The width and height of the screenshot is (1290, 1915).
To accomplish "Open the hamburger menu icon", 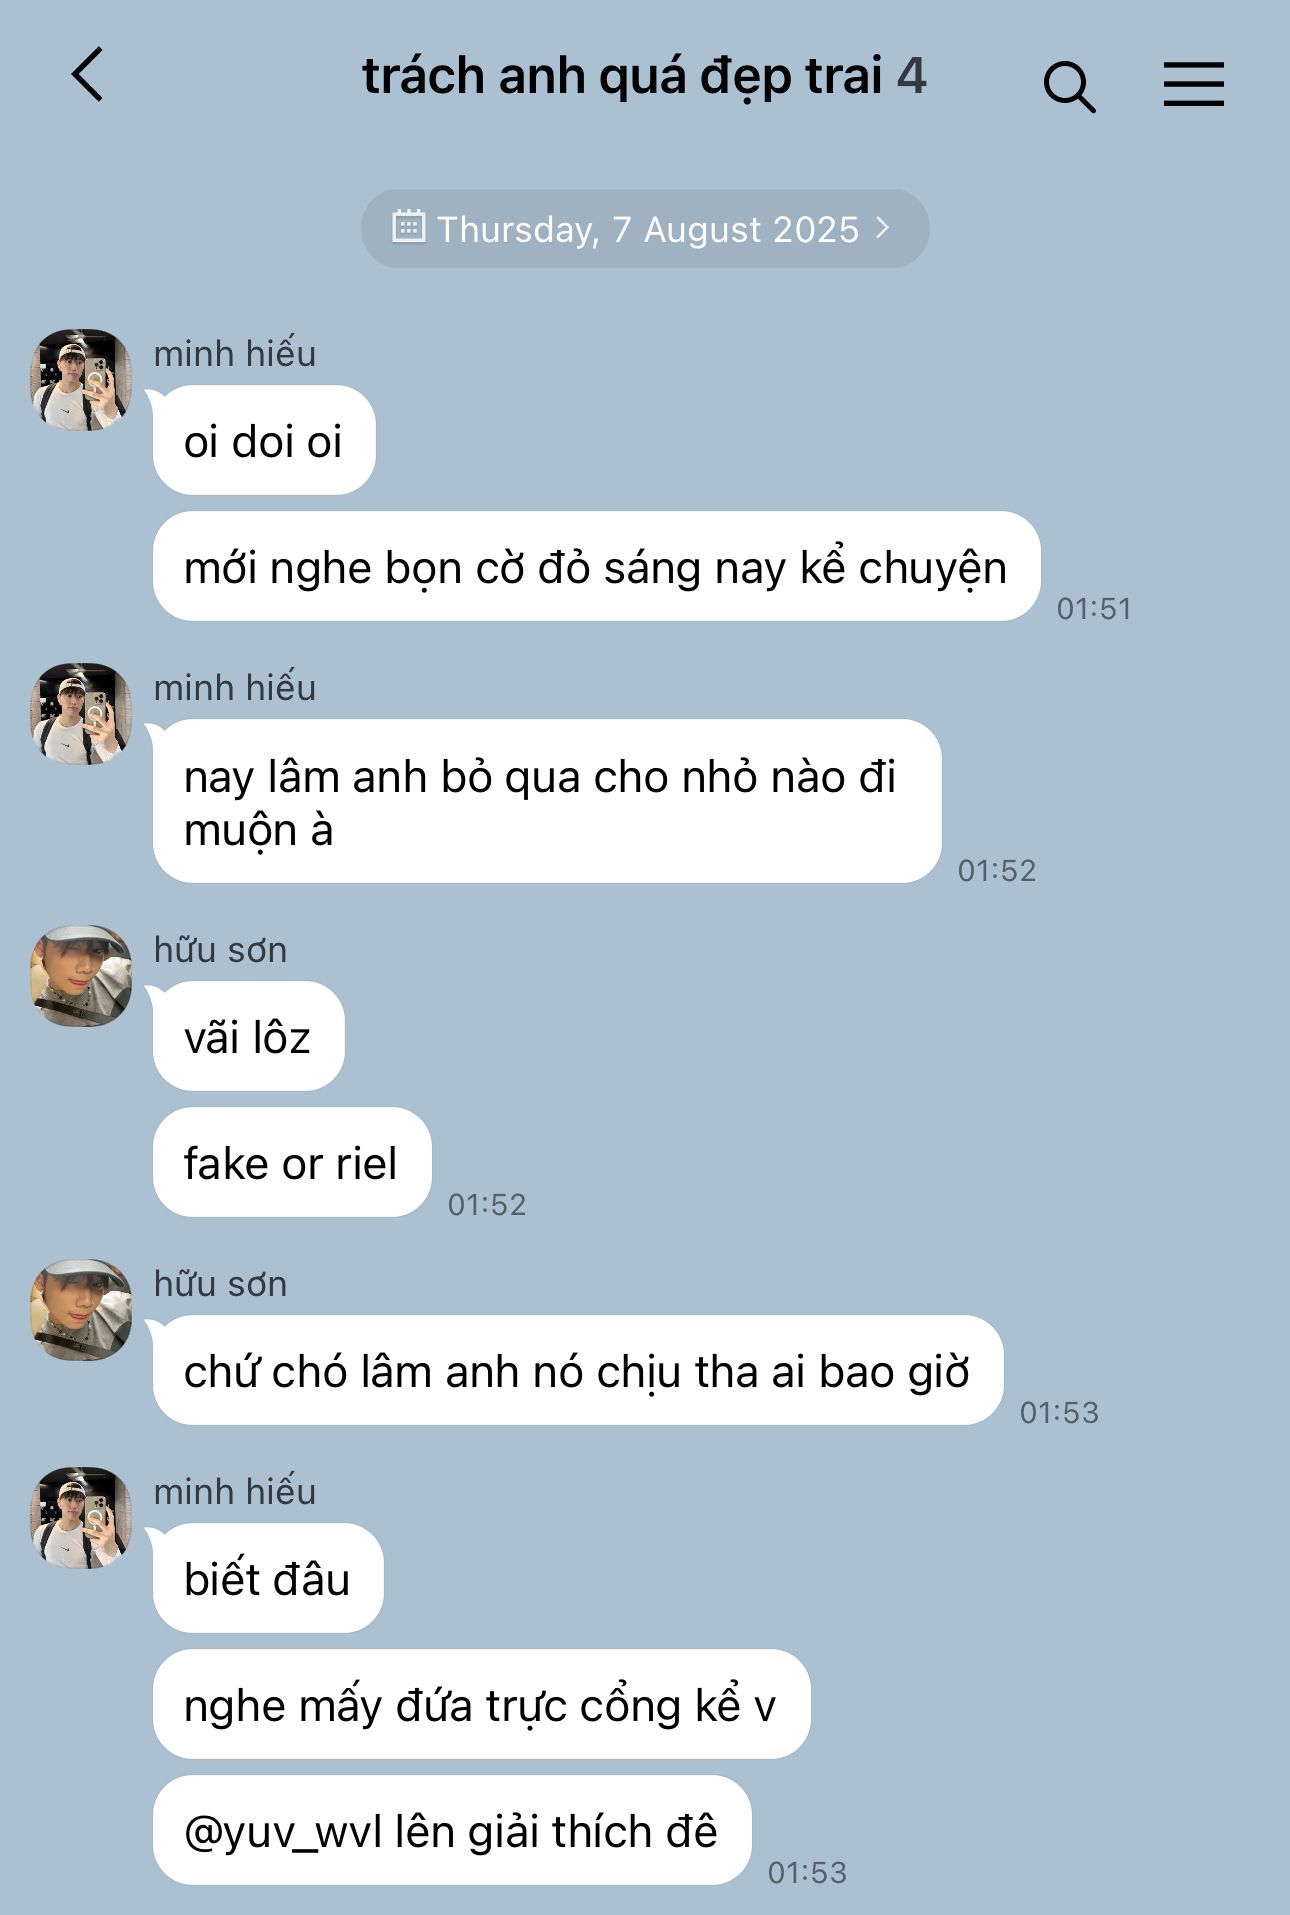I will tap(1194, 83).
